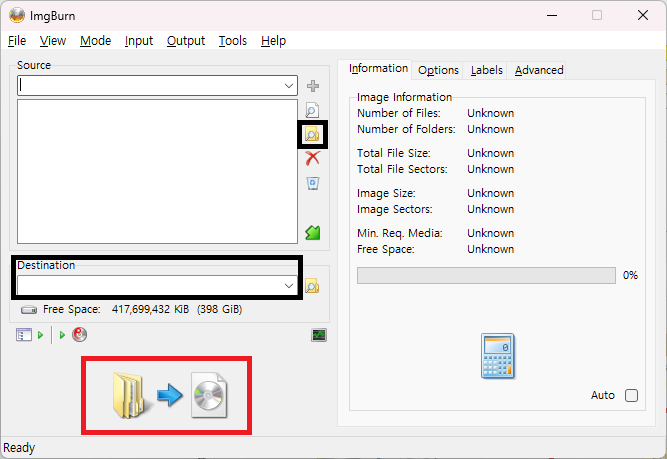The image size is (667, 459).
Task: Click the Ready status bar text
Action: (19, 448)
